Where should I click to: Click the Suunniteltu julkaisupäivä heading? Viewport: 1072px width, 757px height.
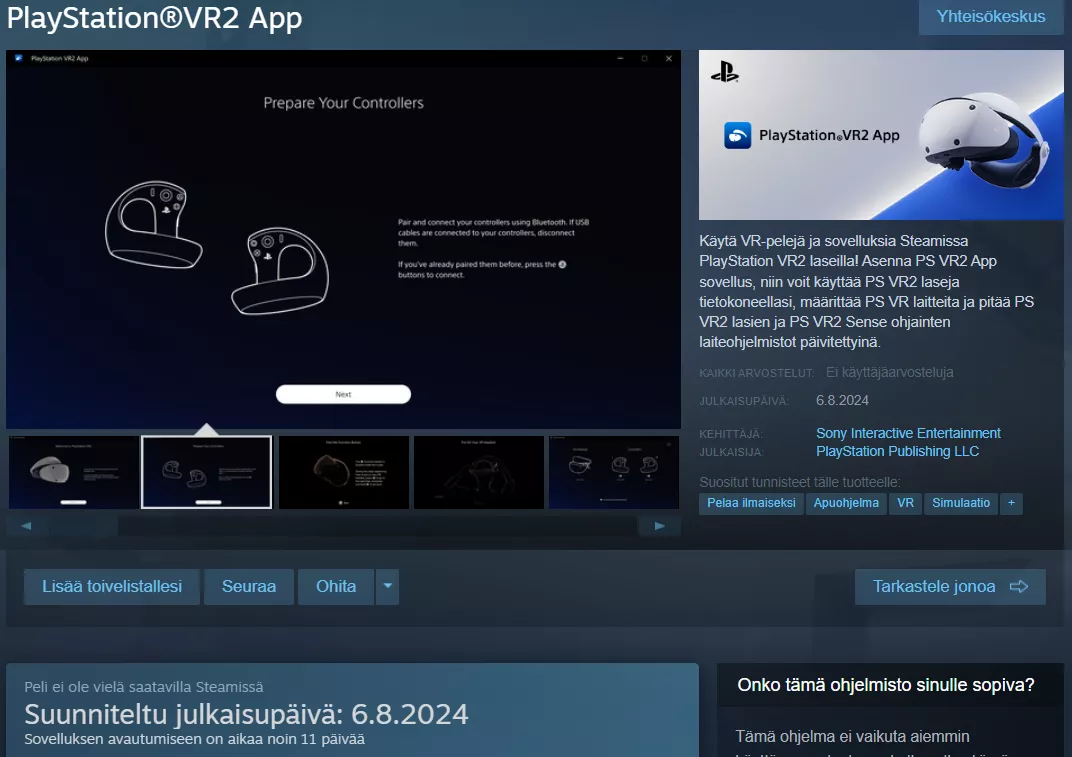click(x=246, y=715)
